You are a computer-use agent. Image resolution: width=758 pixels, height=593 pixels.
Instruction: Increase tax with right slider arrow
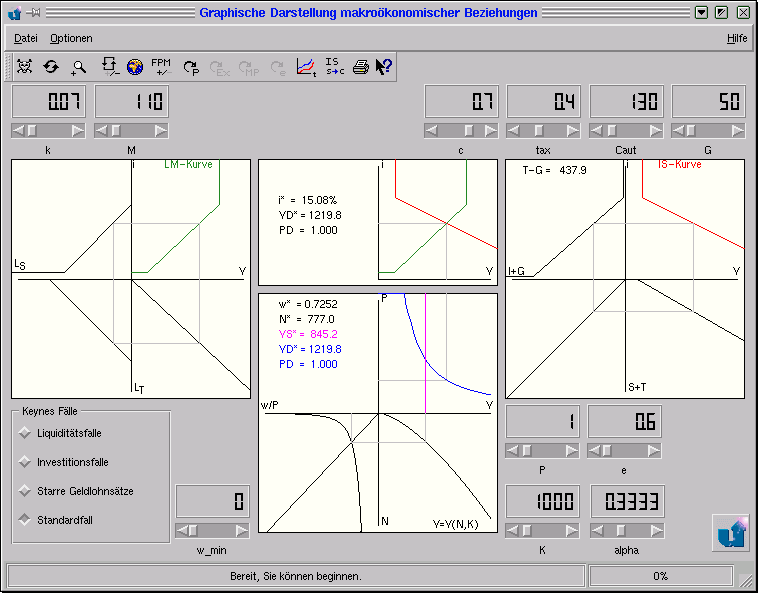[573, 130]
